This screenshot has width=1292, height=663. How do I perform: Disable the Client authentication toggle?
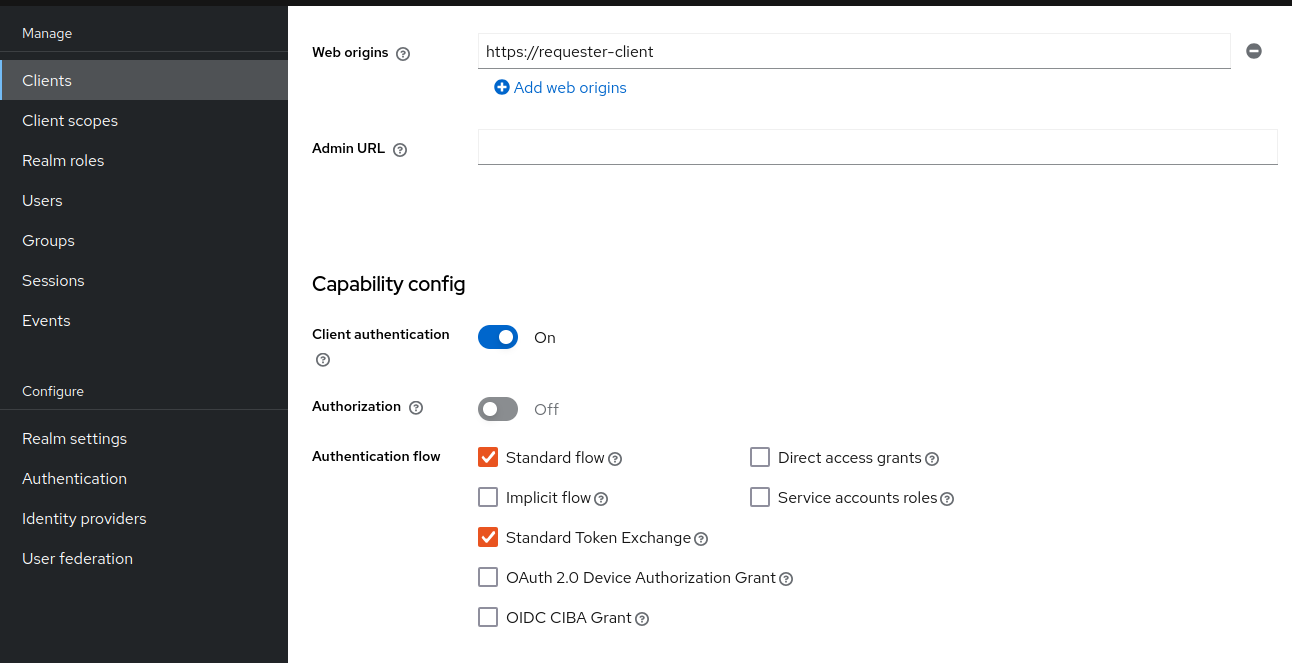497,337
